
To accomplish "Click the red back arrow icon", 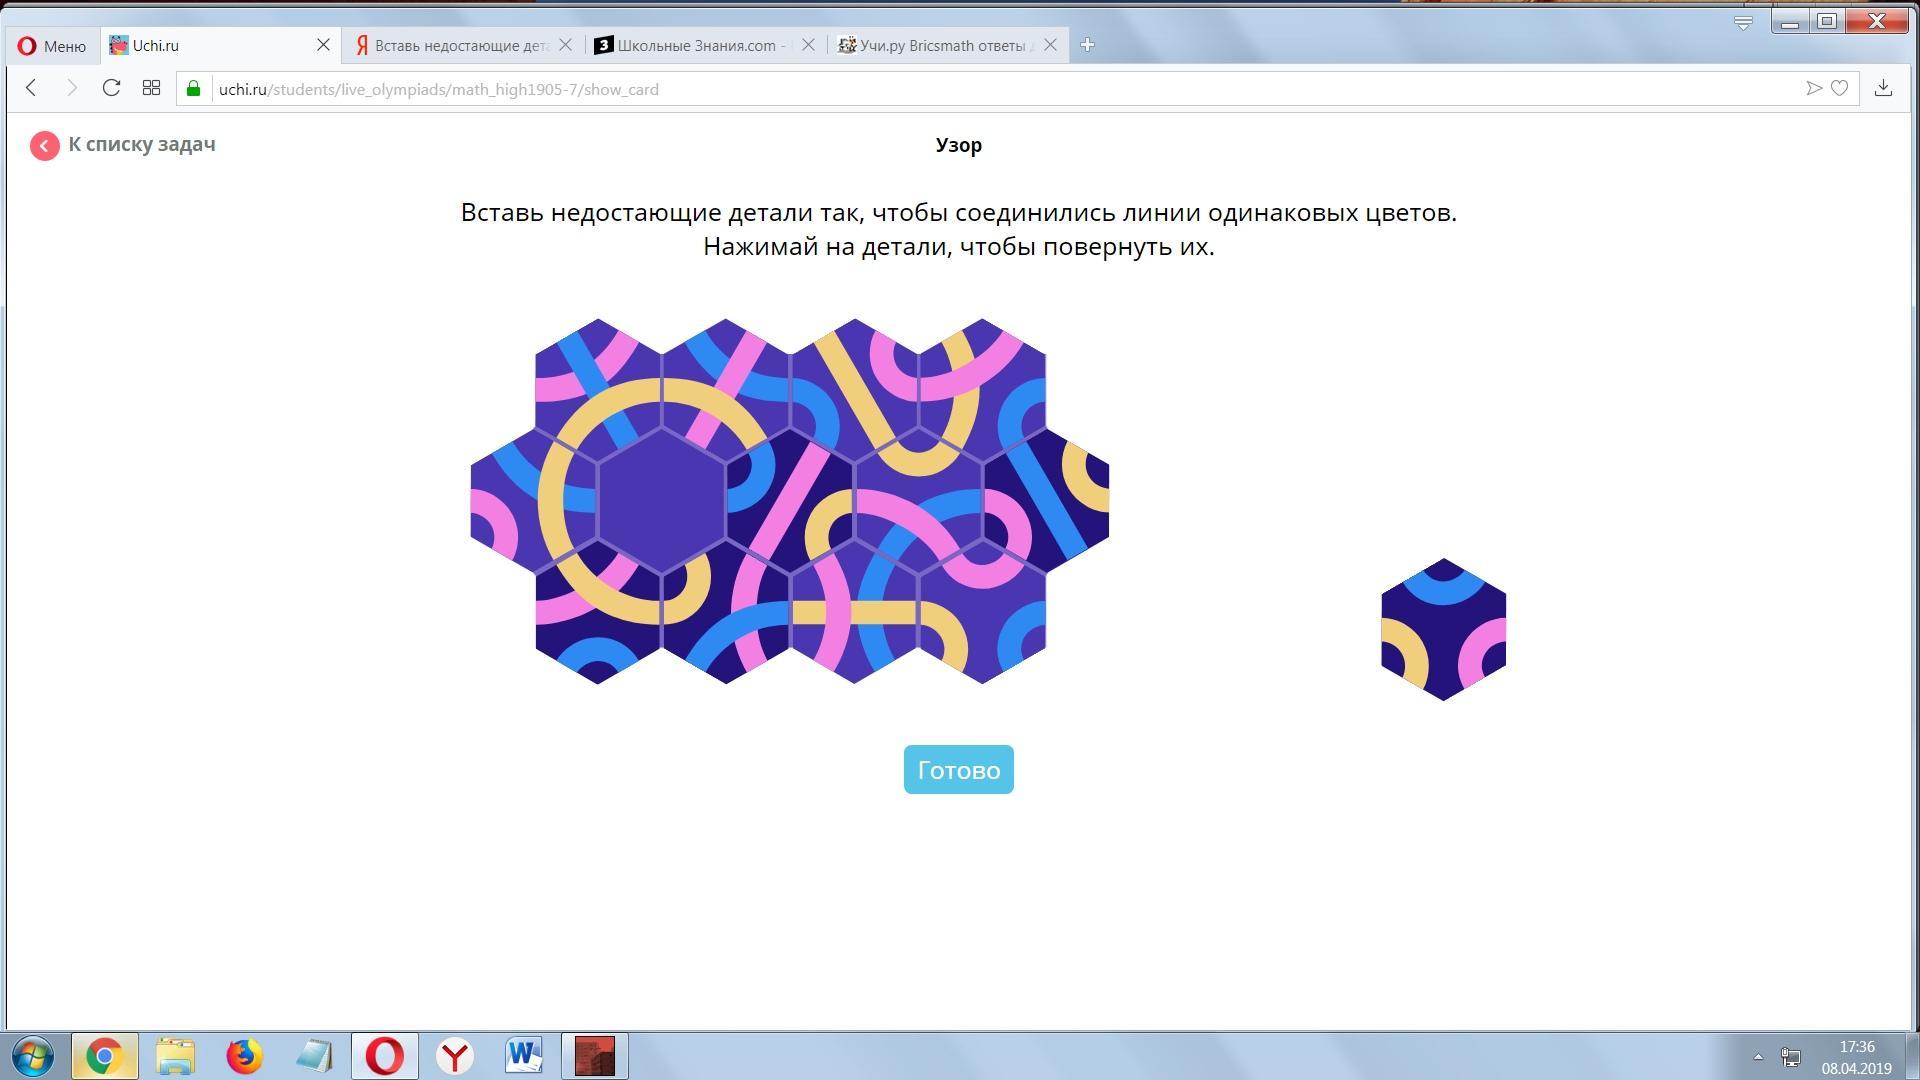I will (x=44, y=146).
